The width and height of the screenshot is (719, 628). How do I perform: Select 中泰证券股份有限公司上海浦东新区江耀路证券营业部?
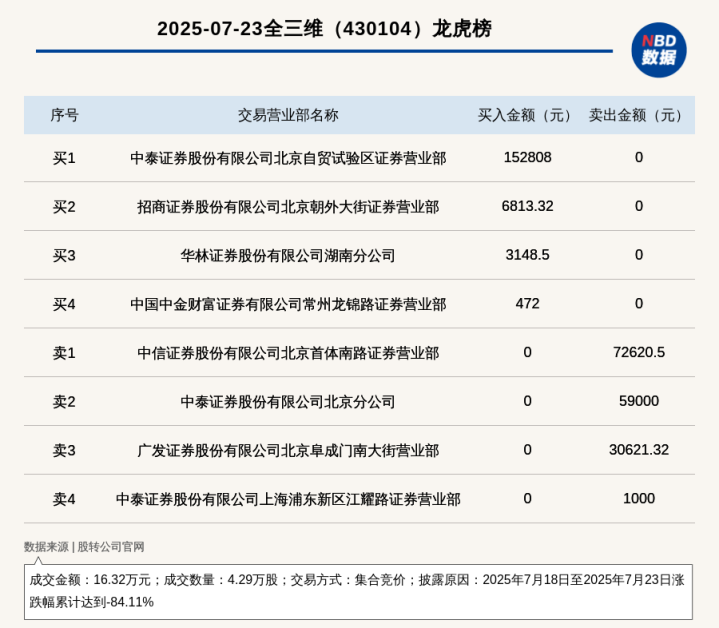click(288, 499)
